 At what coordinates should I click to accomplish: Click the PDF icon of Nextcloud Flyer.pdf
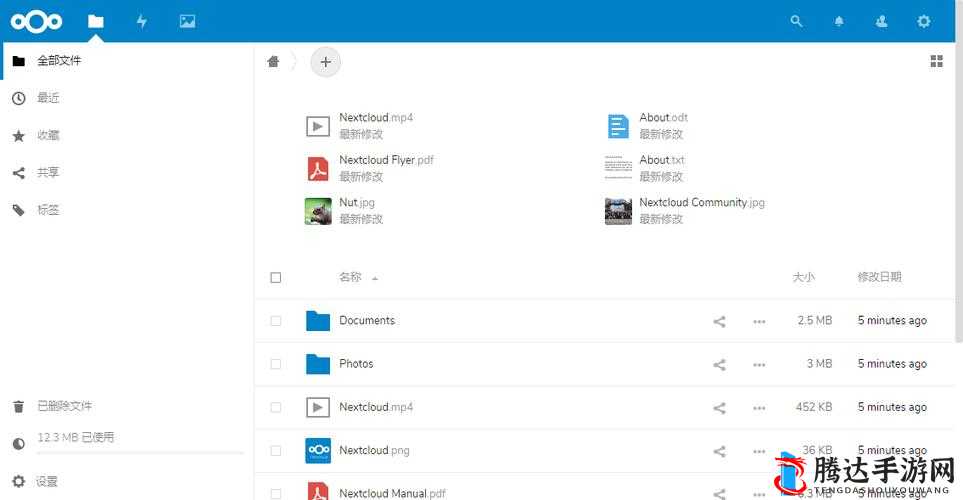click(x=318, y=169)
